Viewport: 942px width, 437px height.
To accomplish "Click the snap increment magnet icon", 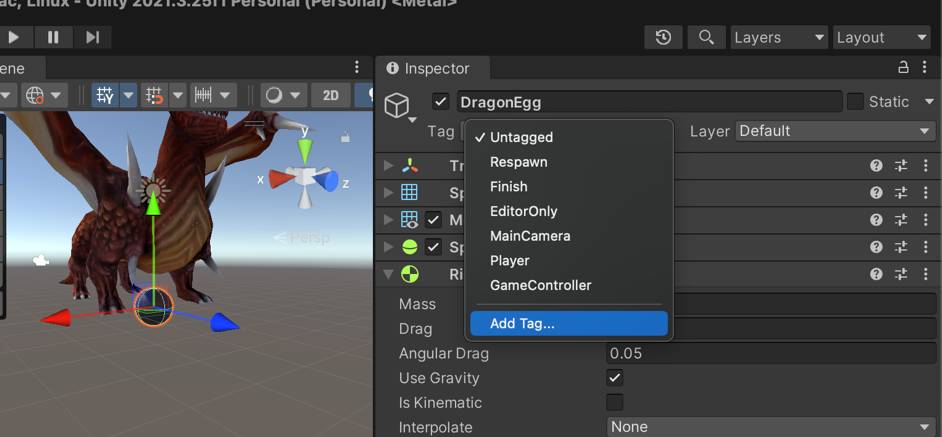I will tap(154, 95).
